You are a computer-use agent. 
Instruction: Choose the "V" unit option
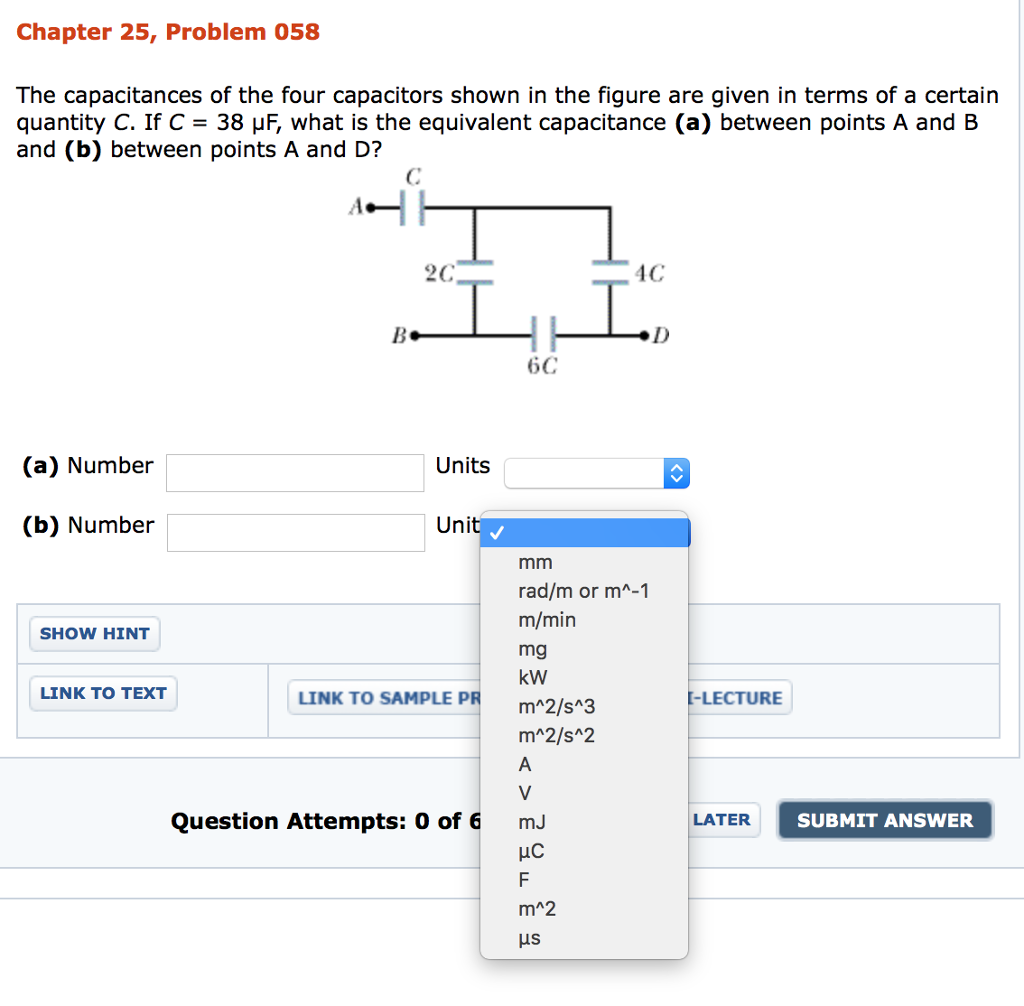tap(524, 793)
